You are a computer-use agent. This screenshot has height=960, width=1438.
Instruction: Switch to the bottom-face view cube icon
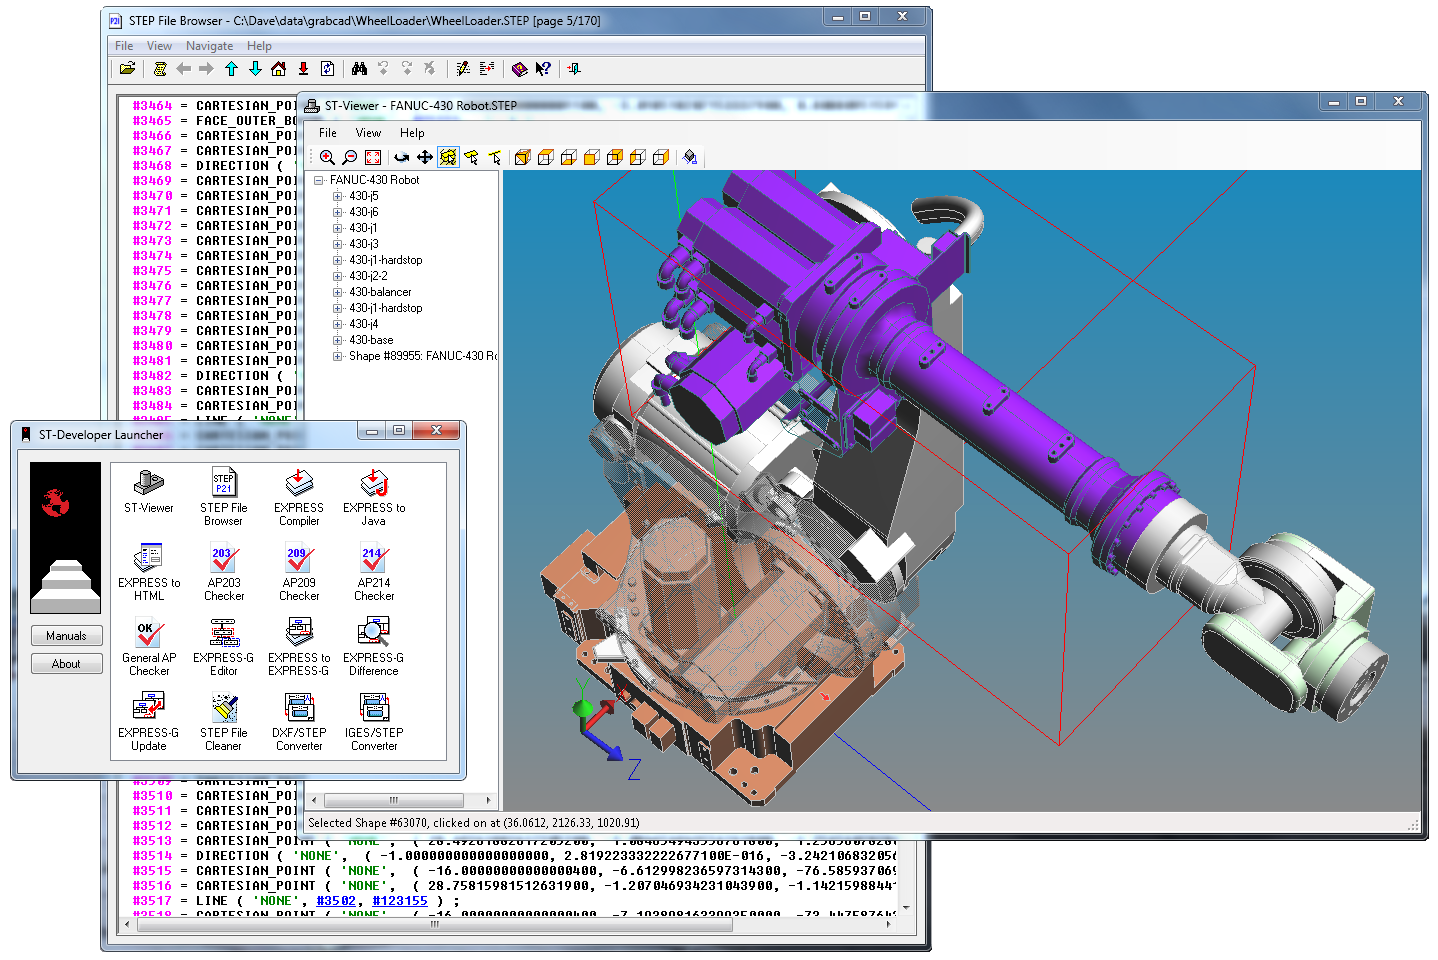(x=568, y=157)
